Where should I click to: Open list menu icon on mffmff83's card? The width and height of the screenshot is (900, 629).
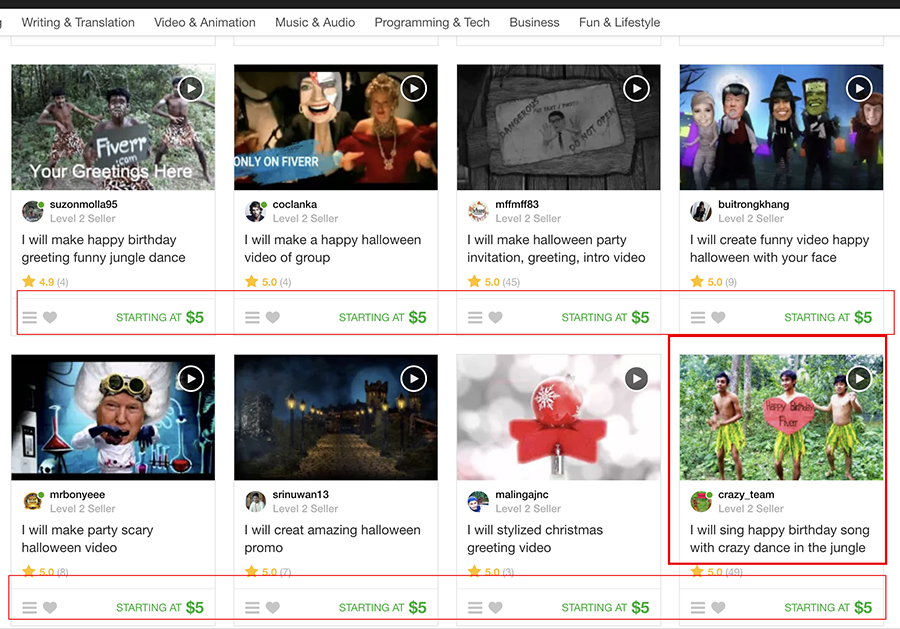[475, 317]
